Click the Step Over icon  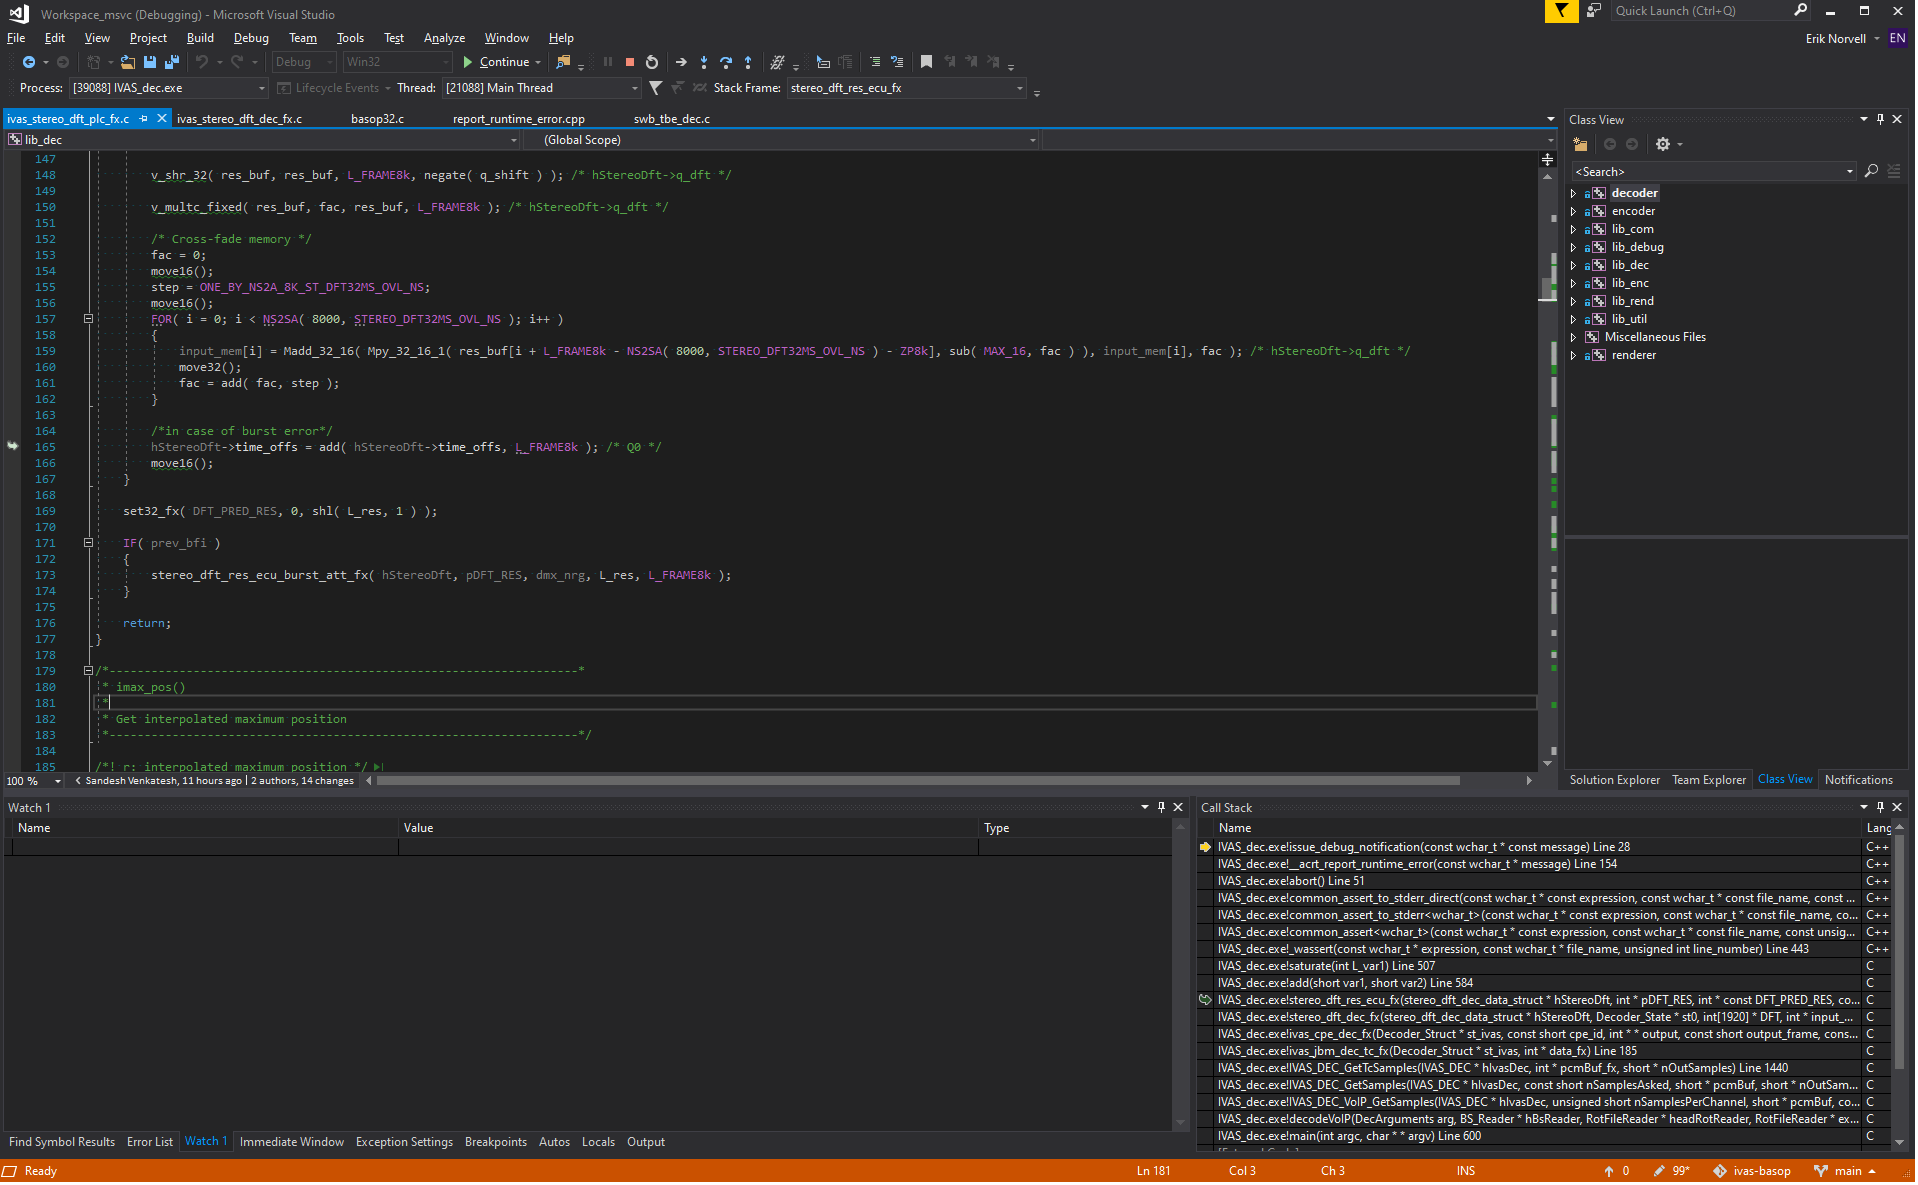pos(726,62)
